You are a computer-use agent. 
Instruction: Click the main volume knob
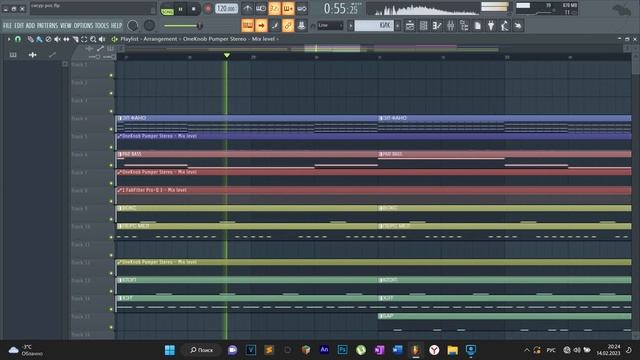(133, 25)
